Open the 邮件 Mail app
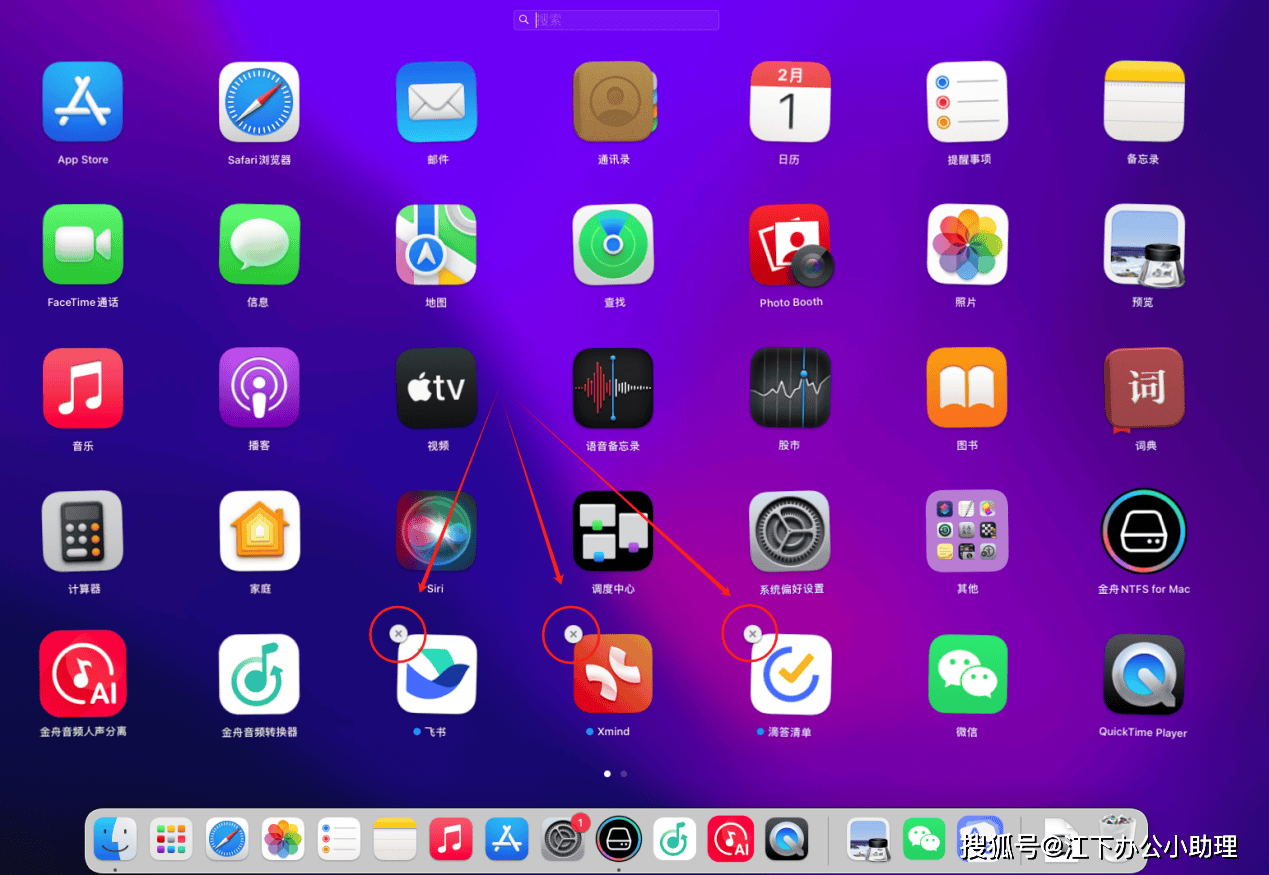This screenshot has width=1269, height=875. coord(436,102)
